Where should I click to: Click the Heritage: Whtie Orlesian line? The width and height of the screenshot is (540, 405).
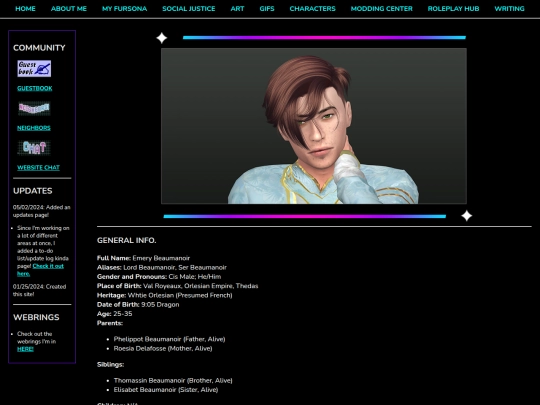[x=165, y=295]
